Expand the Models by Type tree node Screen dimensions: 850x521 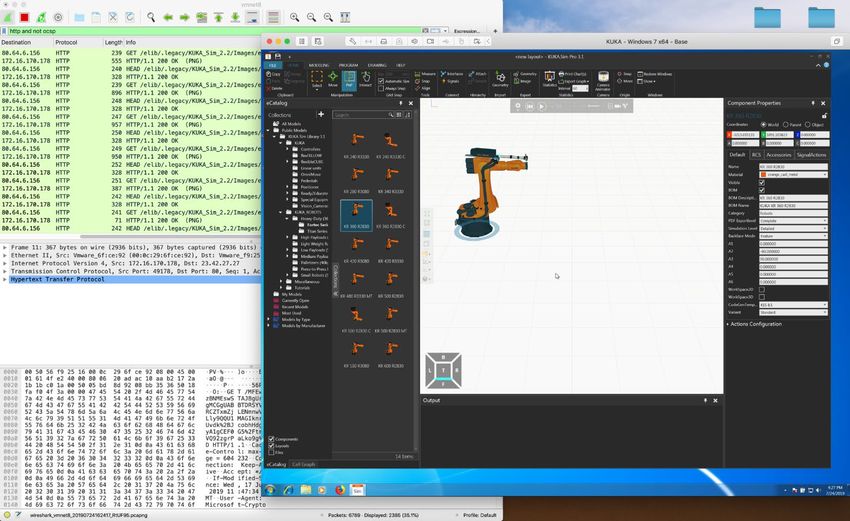269,319
